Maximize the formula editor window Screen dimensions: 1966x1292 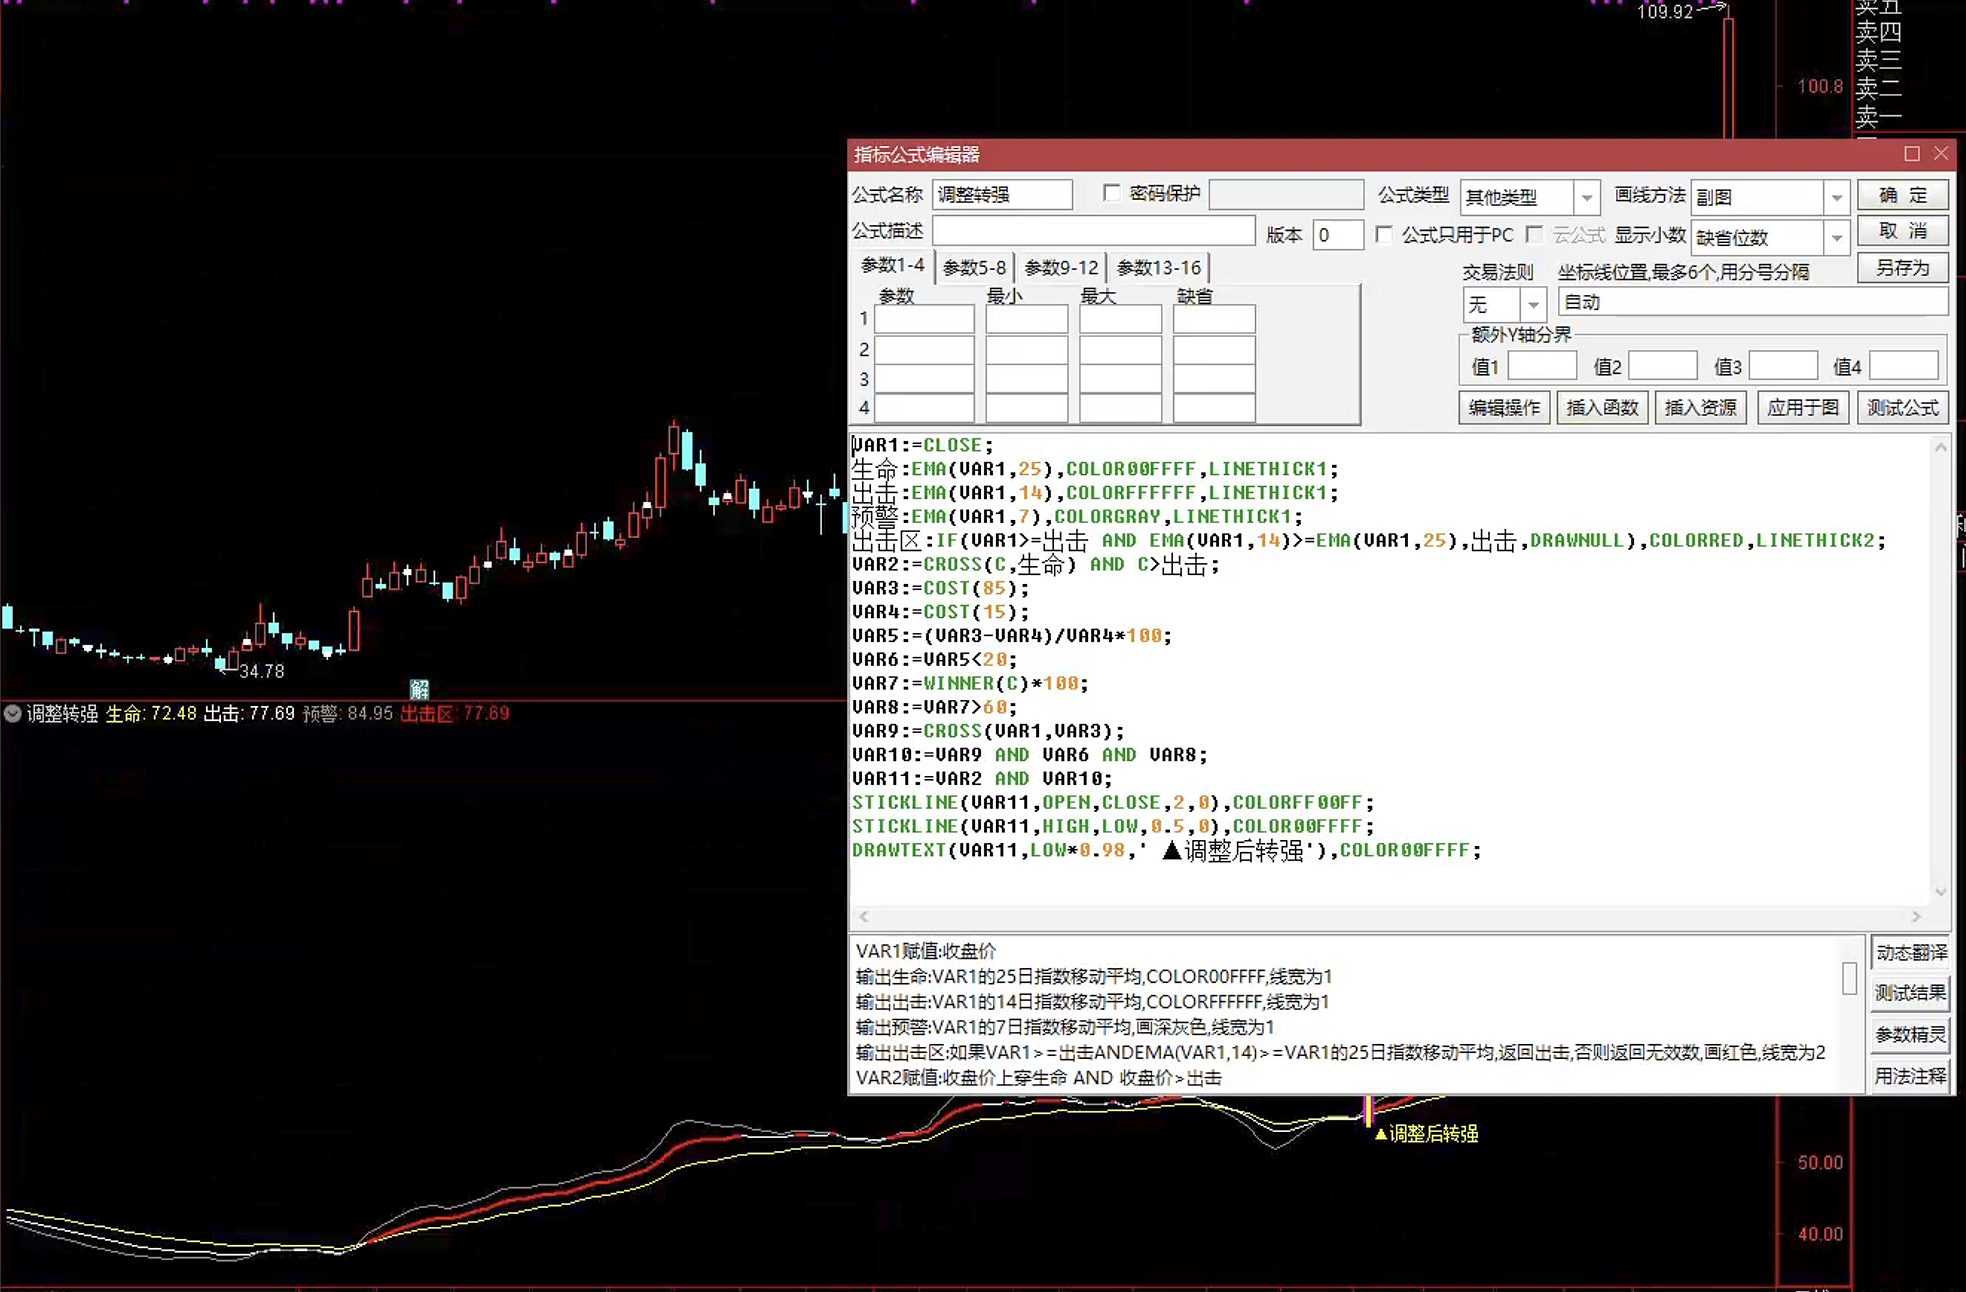[1912, 153]
